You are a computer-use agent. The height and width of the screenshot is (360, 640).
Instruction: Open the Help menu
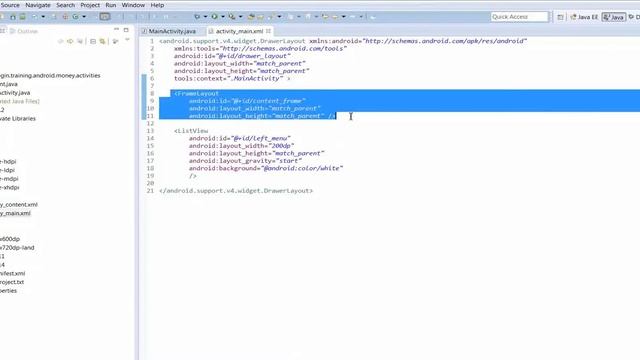[x=157, y=5]
